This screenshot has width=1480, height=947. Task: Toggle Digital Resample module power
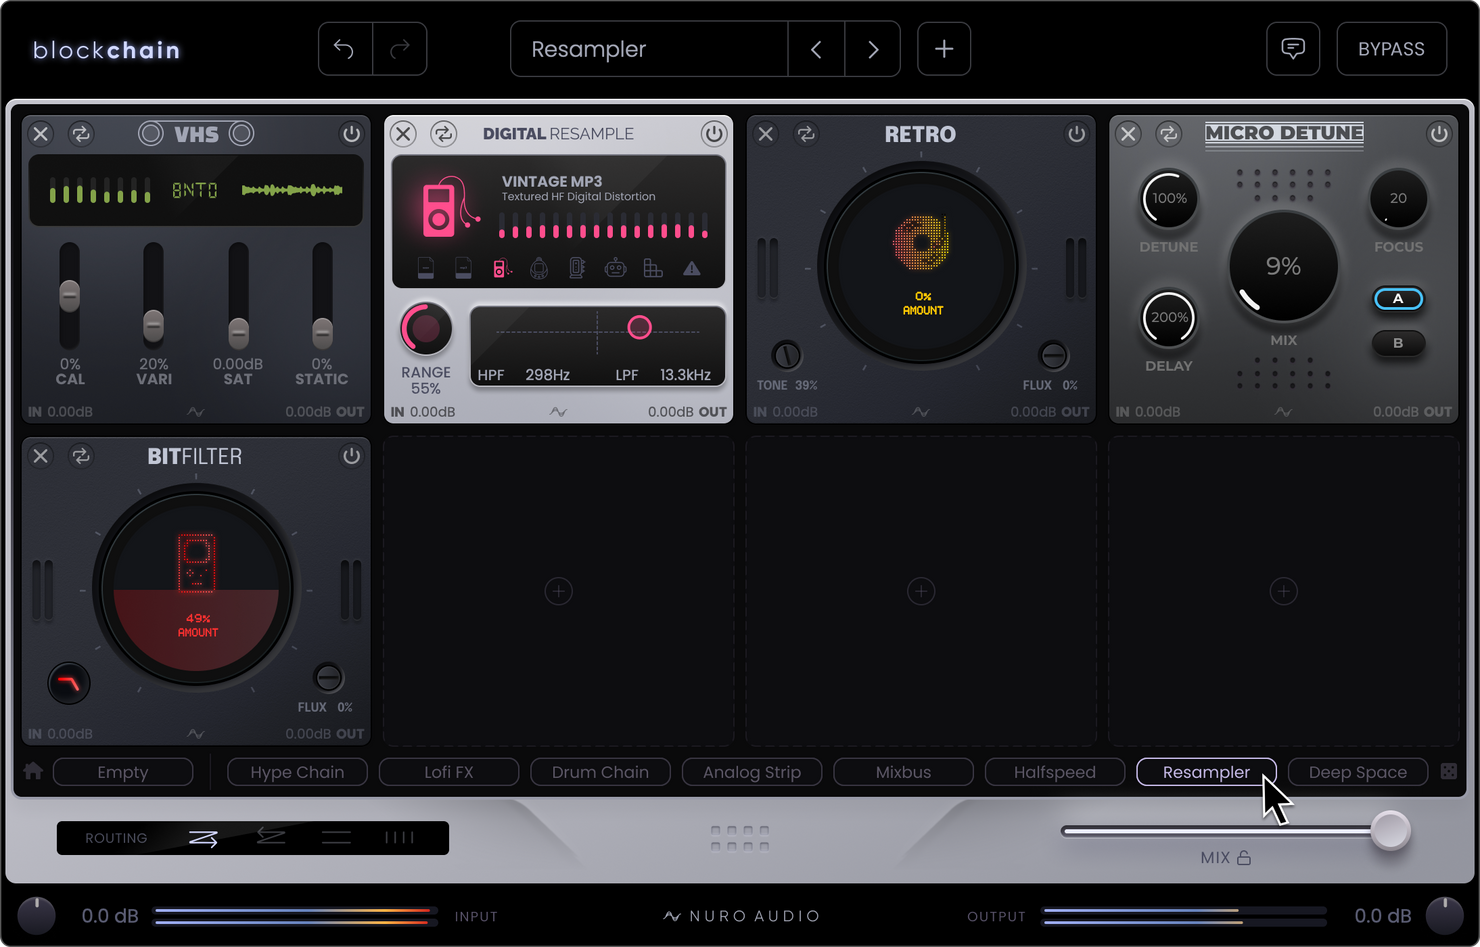pos(713,133)
